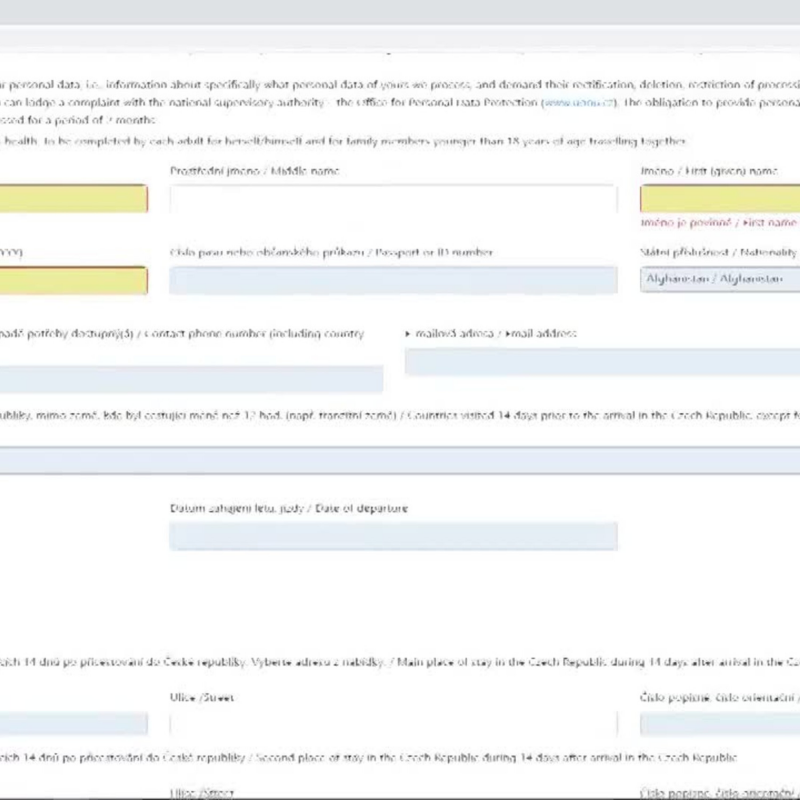Click the yellow field left of Passport number
The height and width of the screenshot is (800, 800).
pos(73,280)
